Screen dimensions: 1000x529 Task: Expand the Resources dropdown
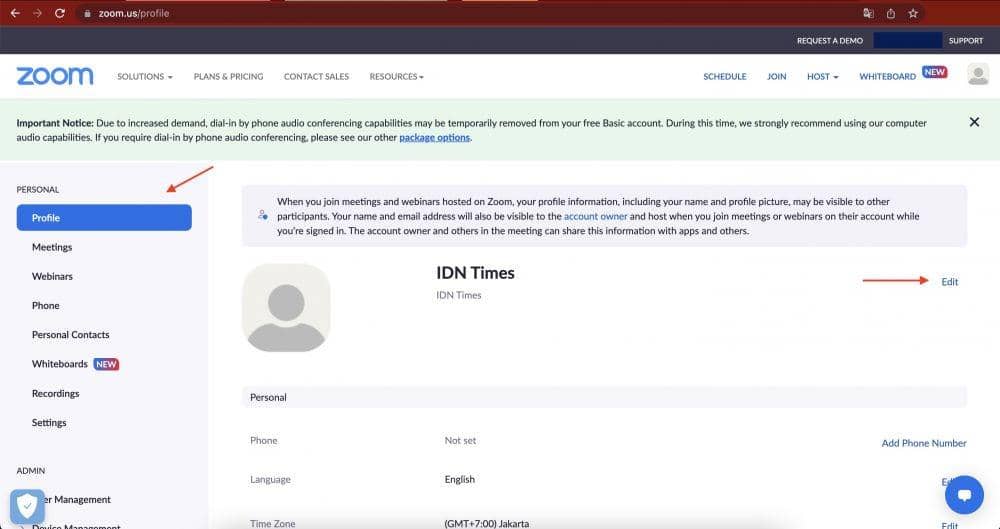point(397,77)
